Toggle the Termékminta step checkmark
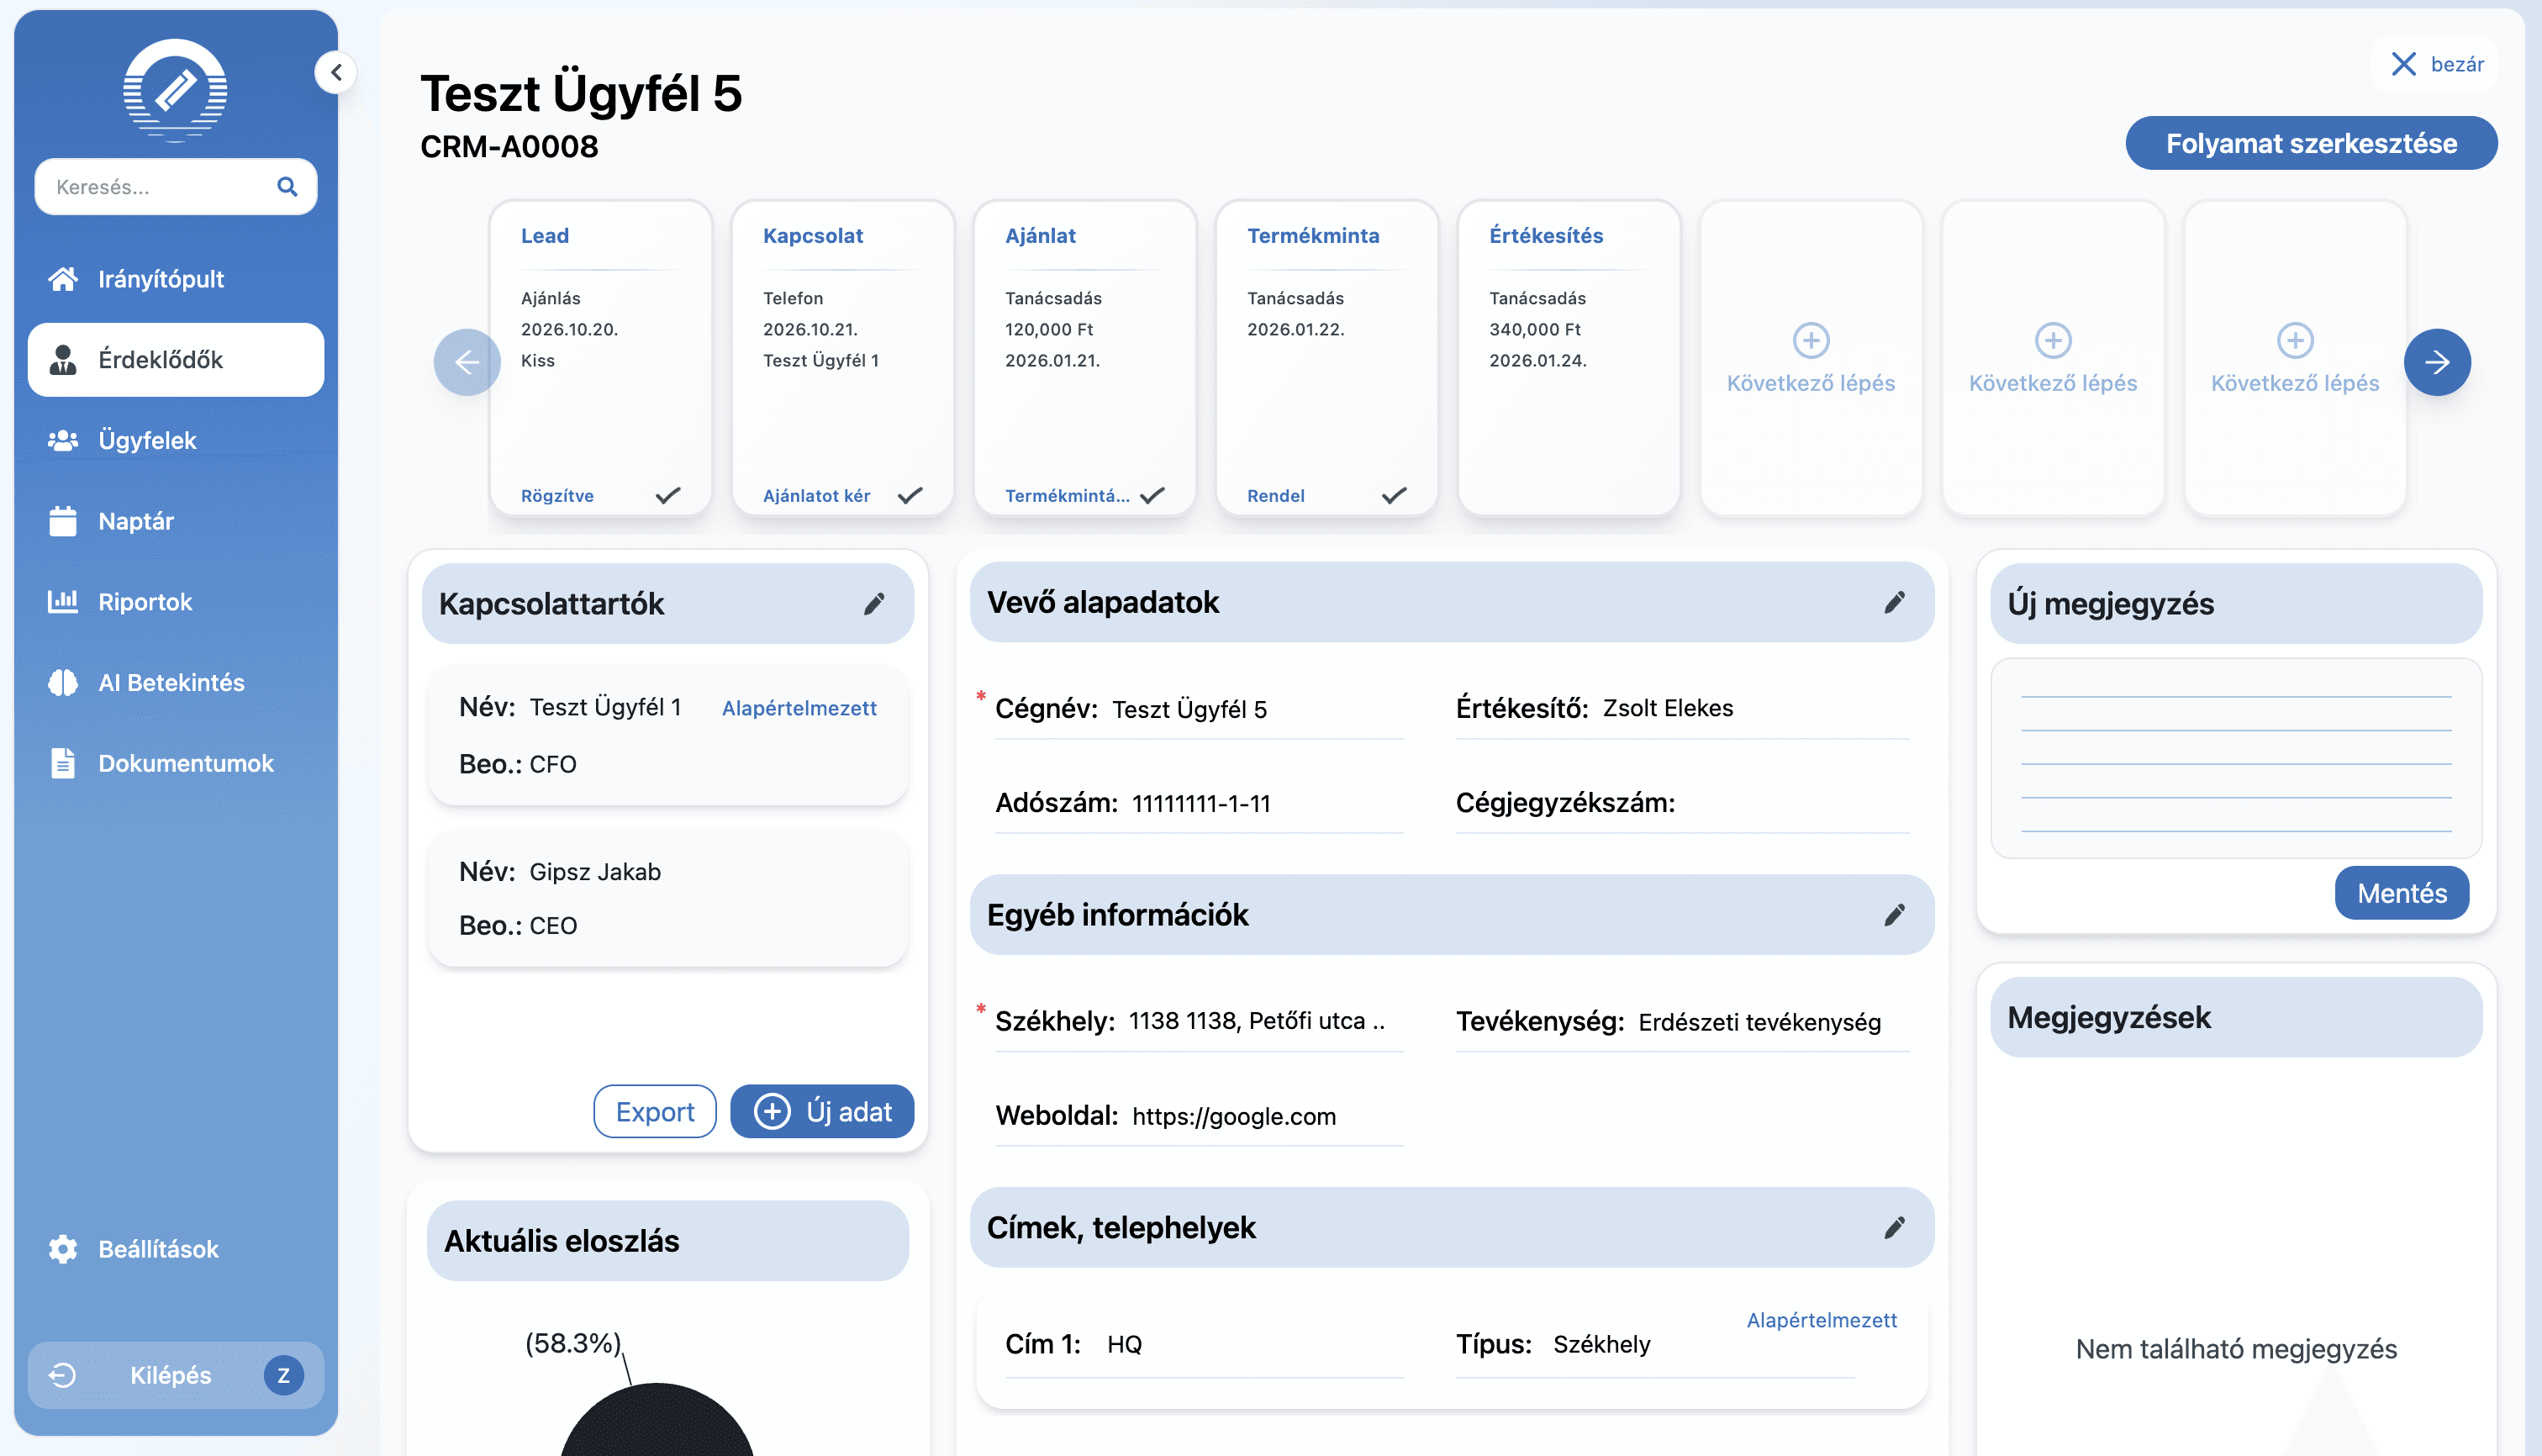The height and width of the screenshot is (1456, 2542). pyautogui.click(x=1394, y=496)
